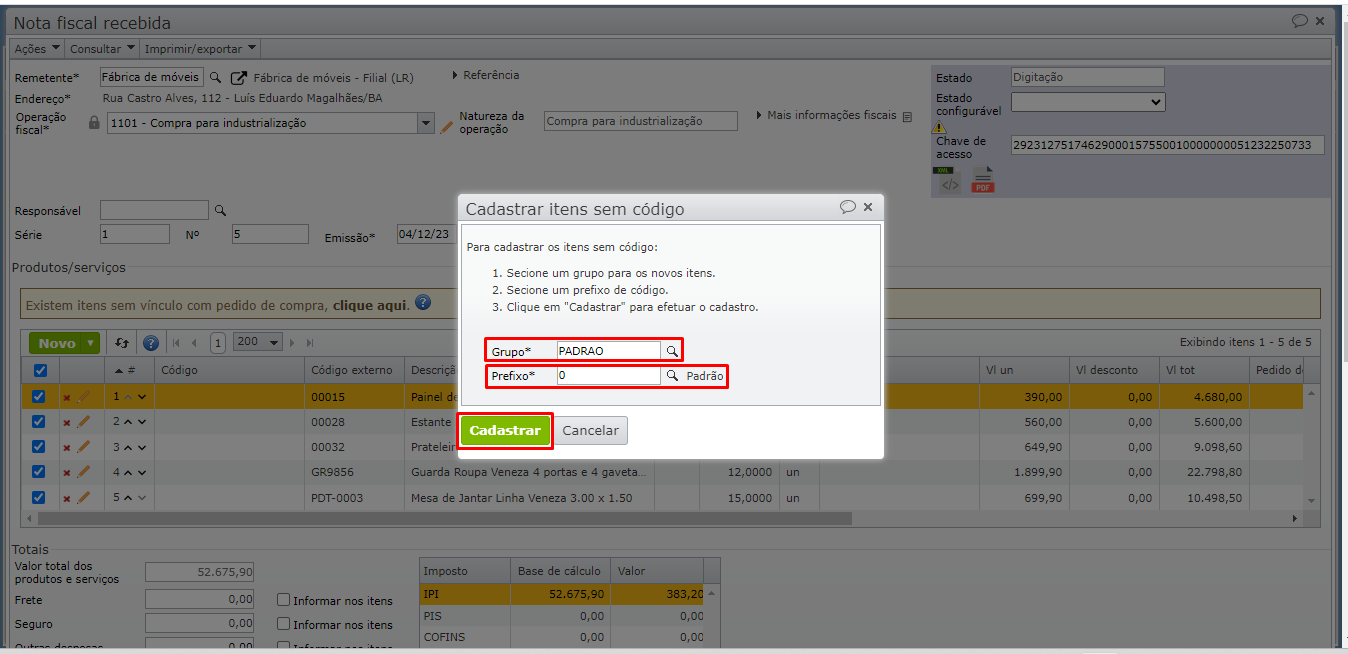
Task: Move row 3 up with arrow
Action: pyautogui.click(x=128, y=448)
